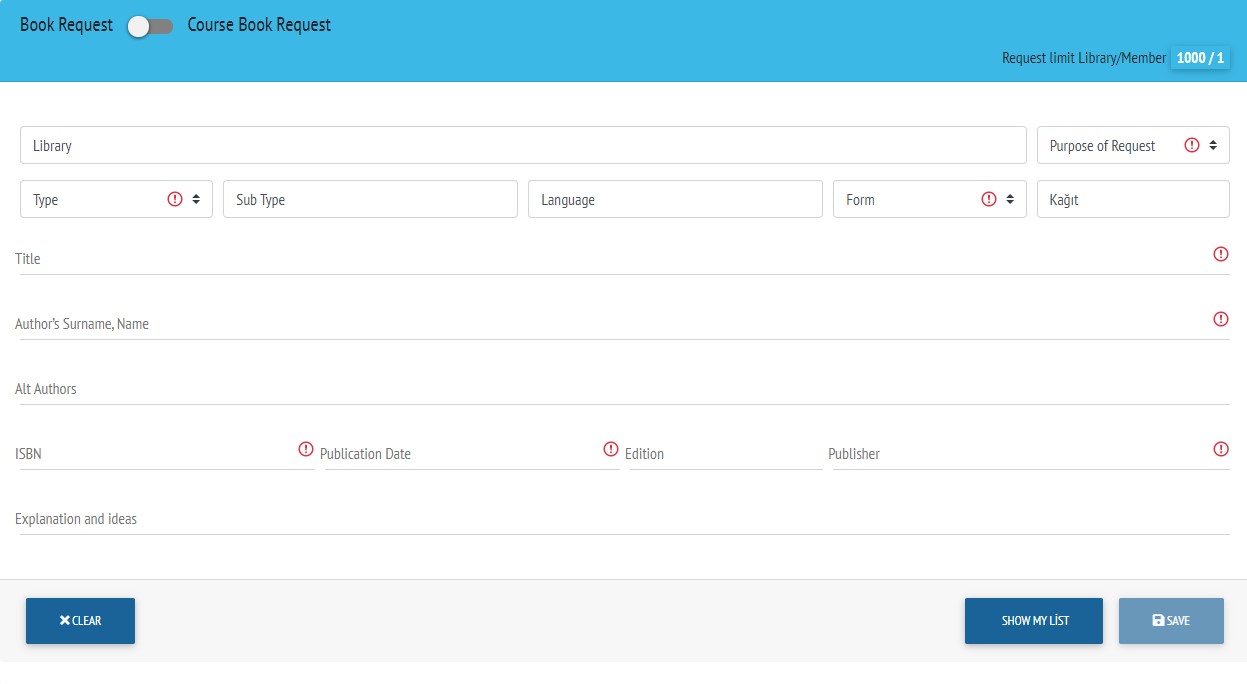The height and width of the screenshot is (684, 1247).
Task: Click the Sub Type field
Action: (370, 199)
